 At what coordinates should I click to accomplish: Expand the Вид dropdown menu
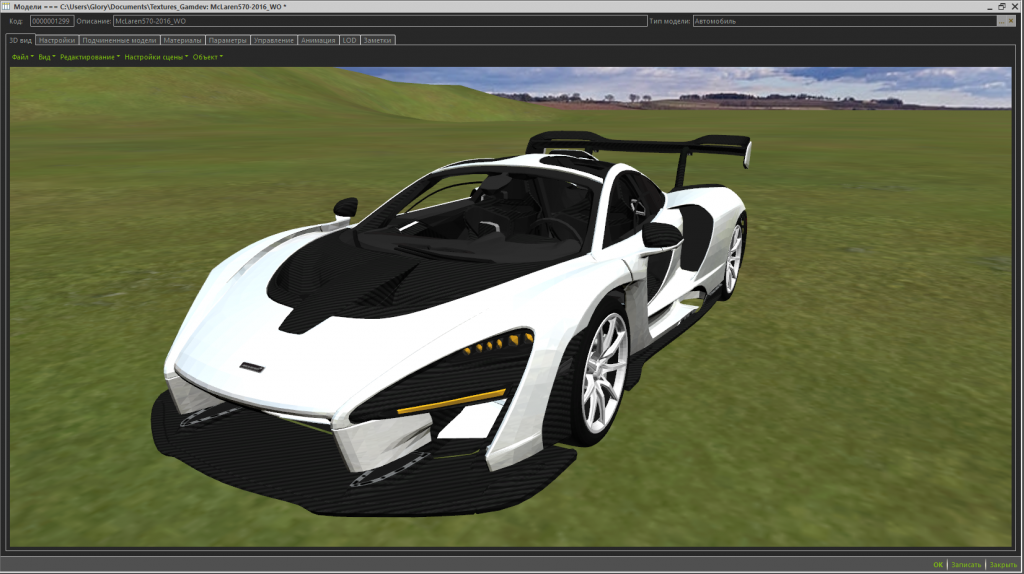46,57
